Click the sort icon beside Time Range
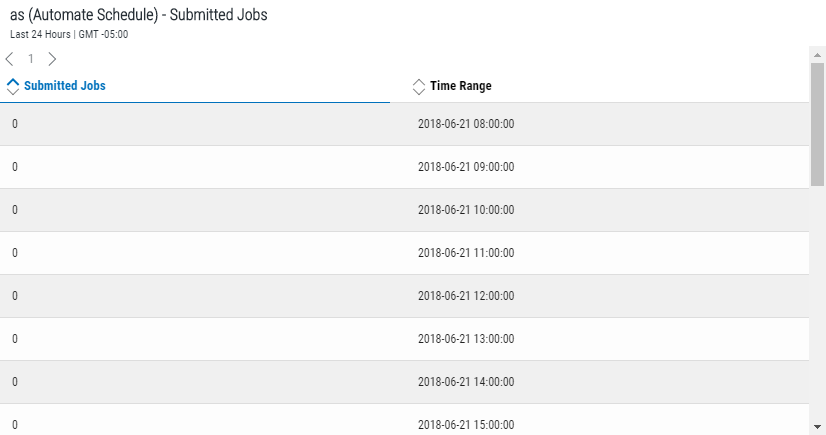This screenshot has width=826, height=435. pyautogui.click(x=419, y=86)
